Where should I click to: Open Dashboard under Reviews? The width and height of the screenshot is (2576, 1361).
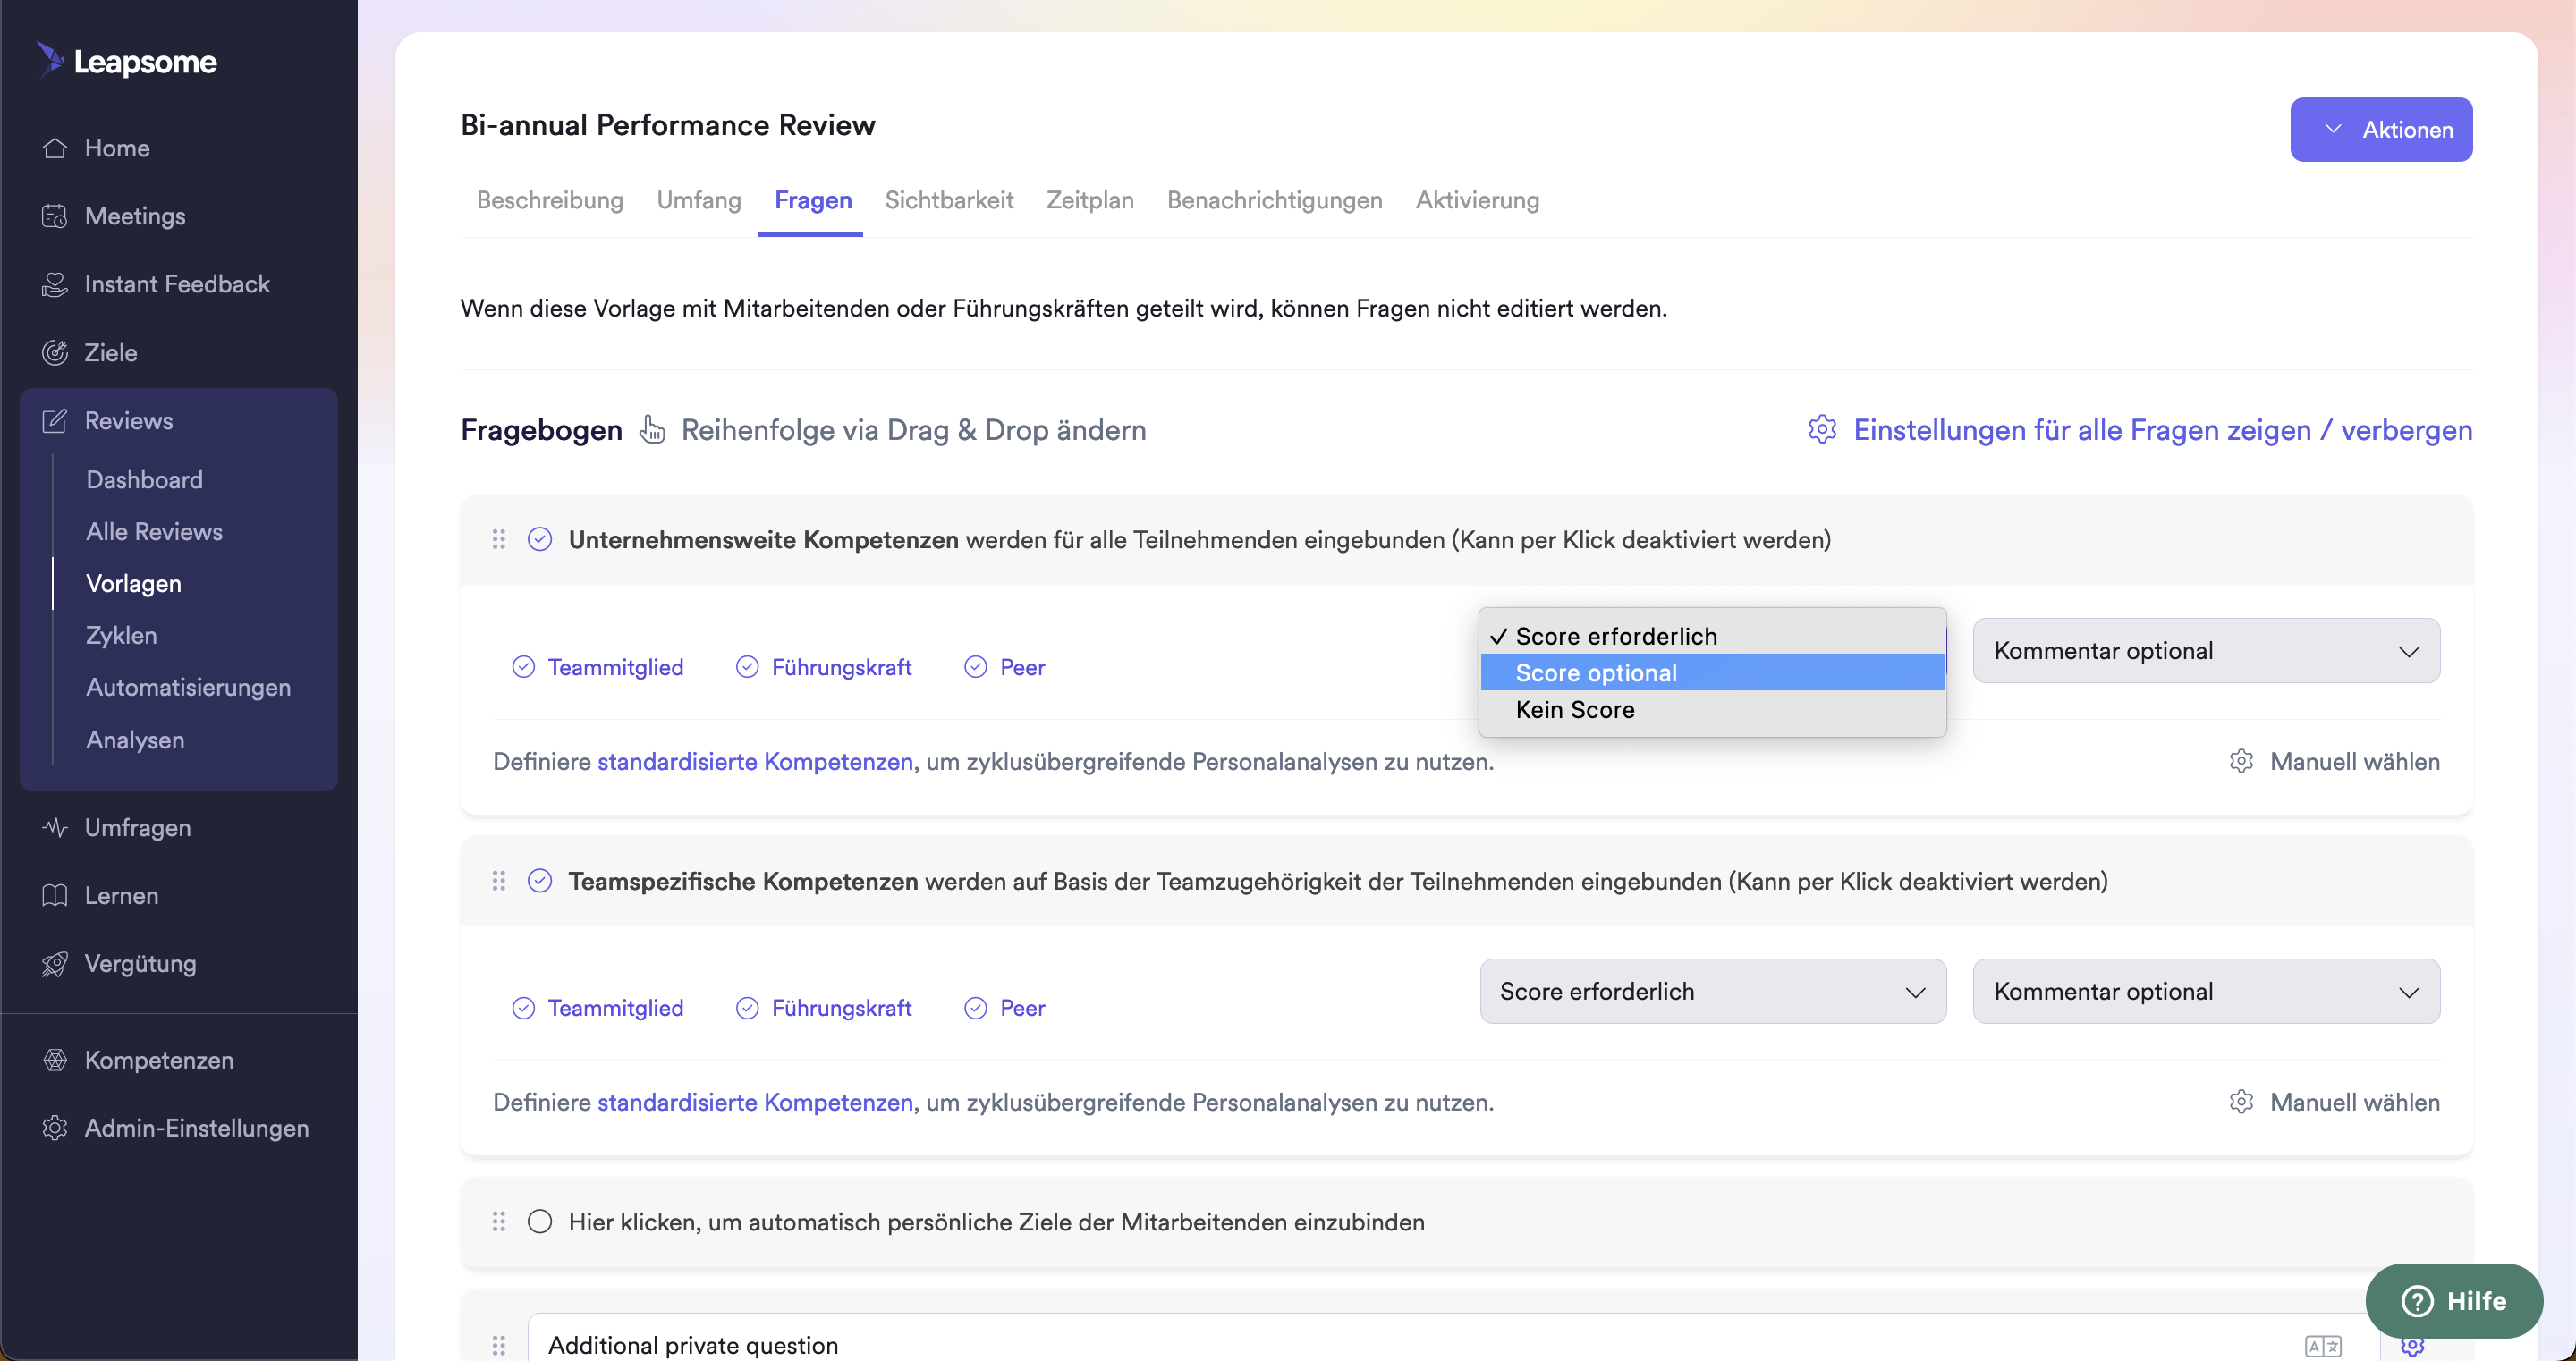tap(144, 479)
